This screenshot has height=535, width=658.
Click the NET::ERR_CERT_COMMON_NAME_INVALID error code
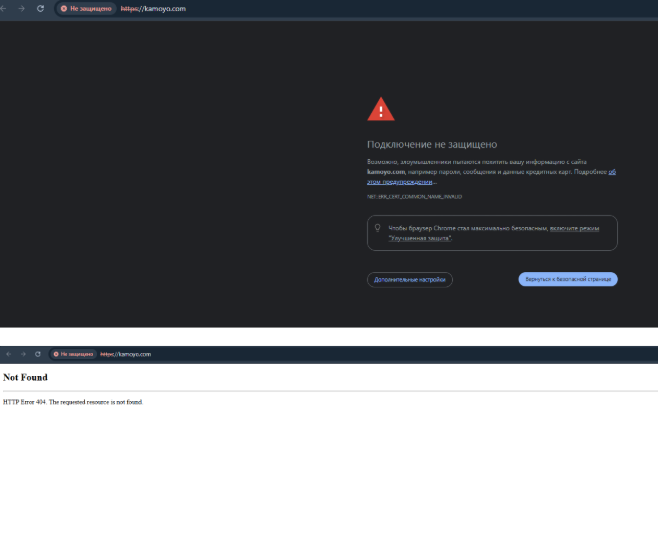[414, 196]
